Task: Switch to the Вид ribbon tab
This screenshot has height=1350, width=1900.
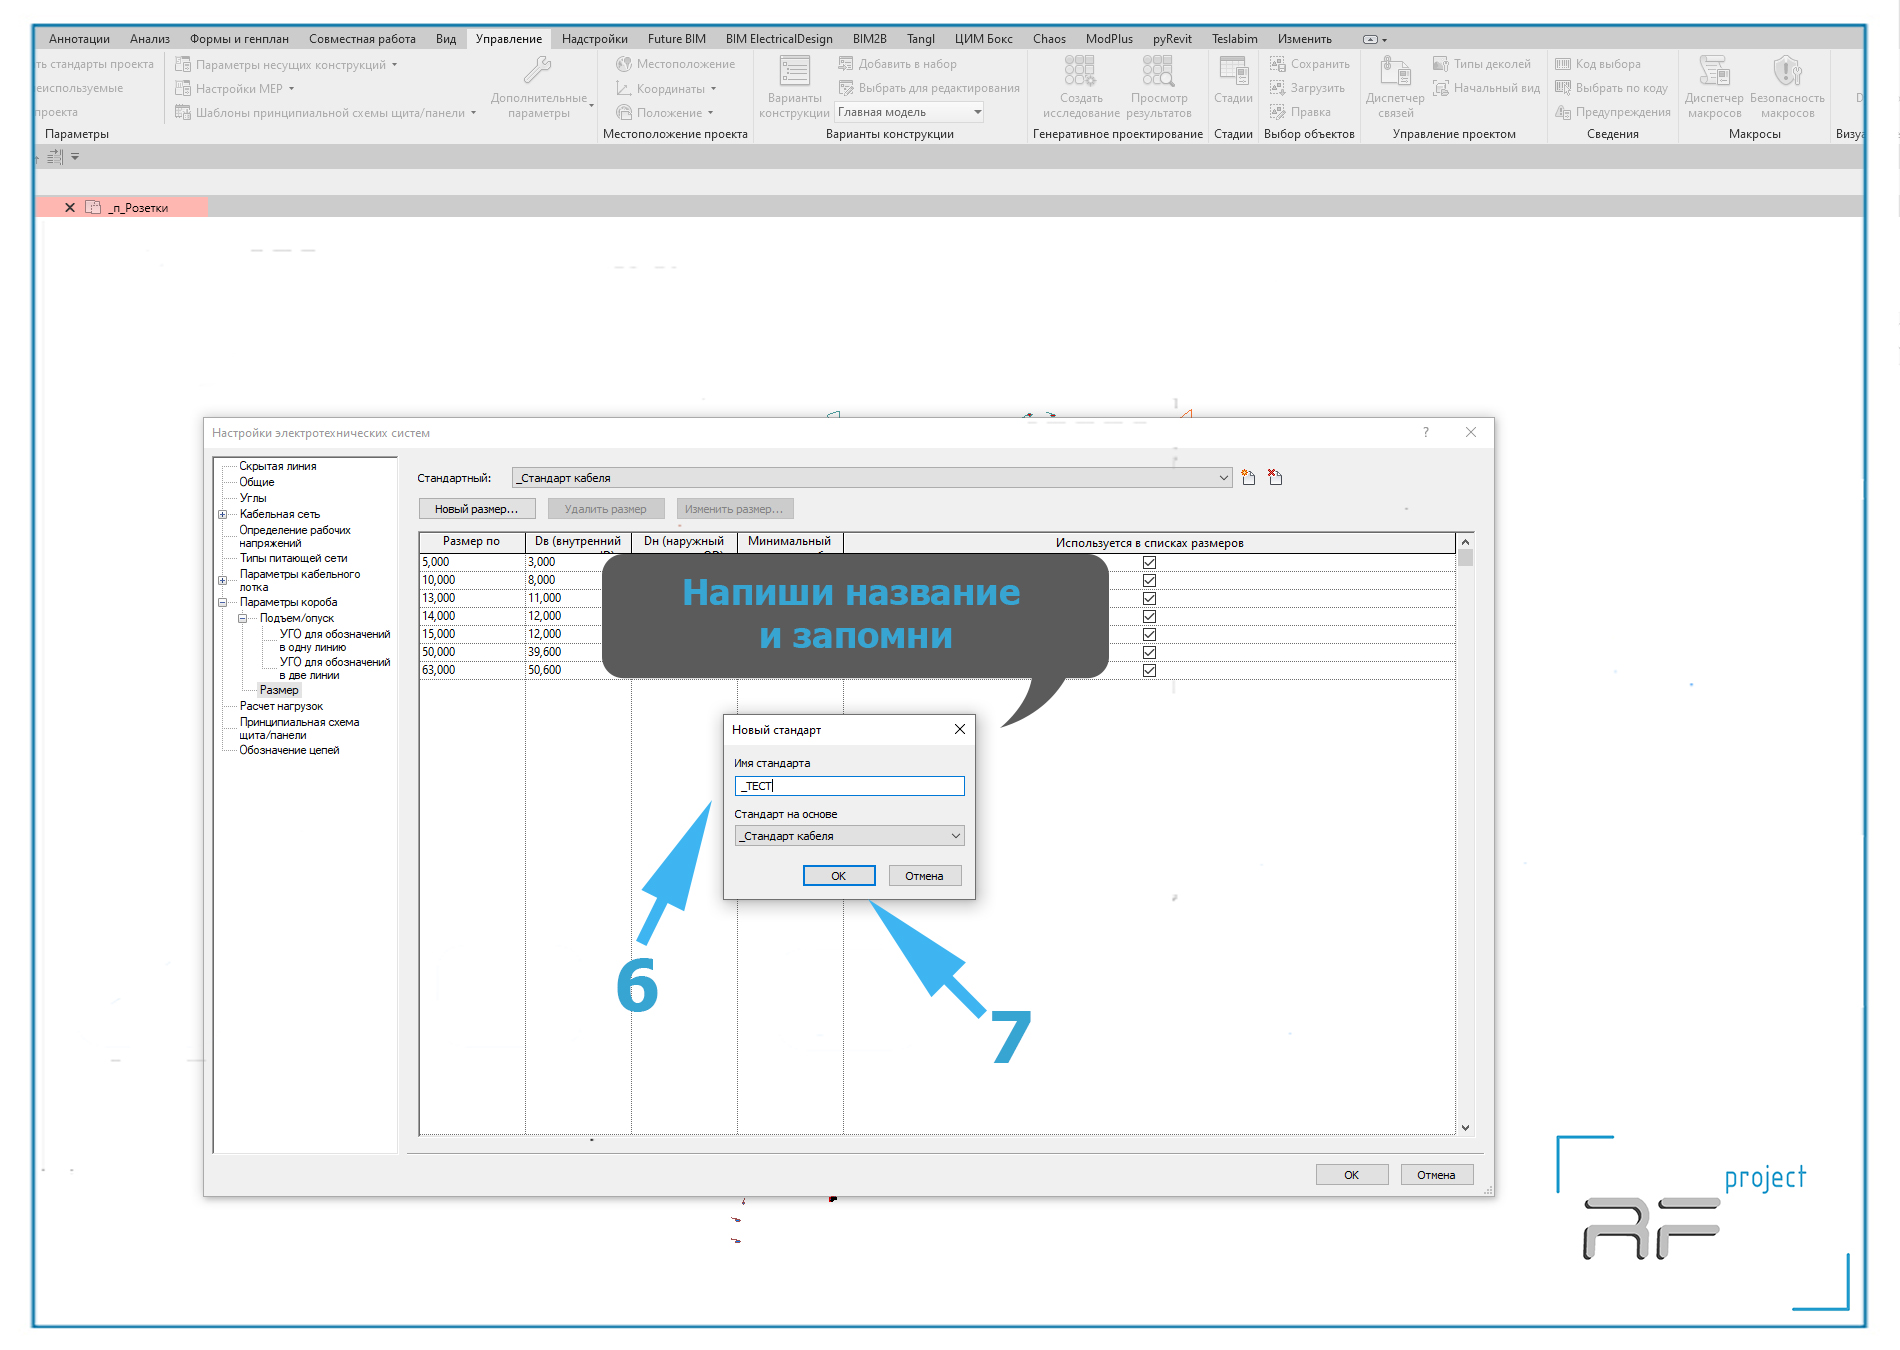Action: pyautogui.click(x=445, y=39)
